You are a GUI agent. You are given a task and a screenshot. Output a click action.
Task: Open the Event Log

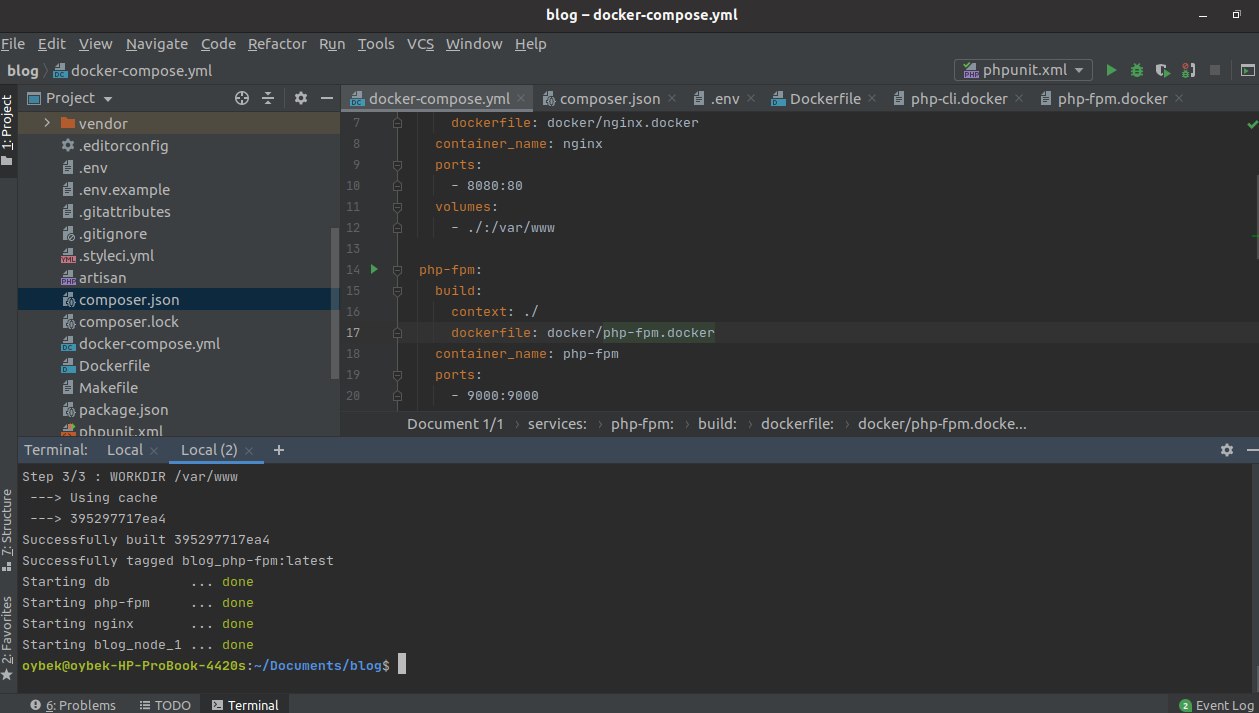click(1214, 705)
